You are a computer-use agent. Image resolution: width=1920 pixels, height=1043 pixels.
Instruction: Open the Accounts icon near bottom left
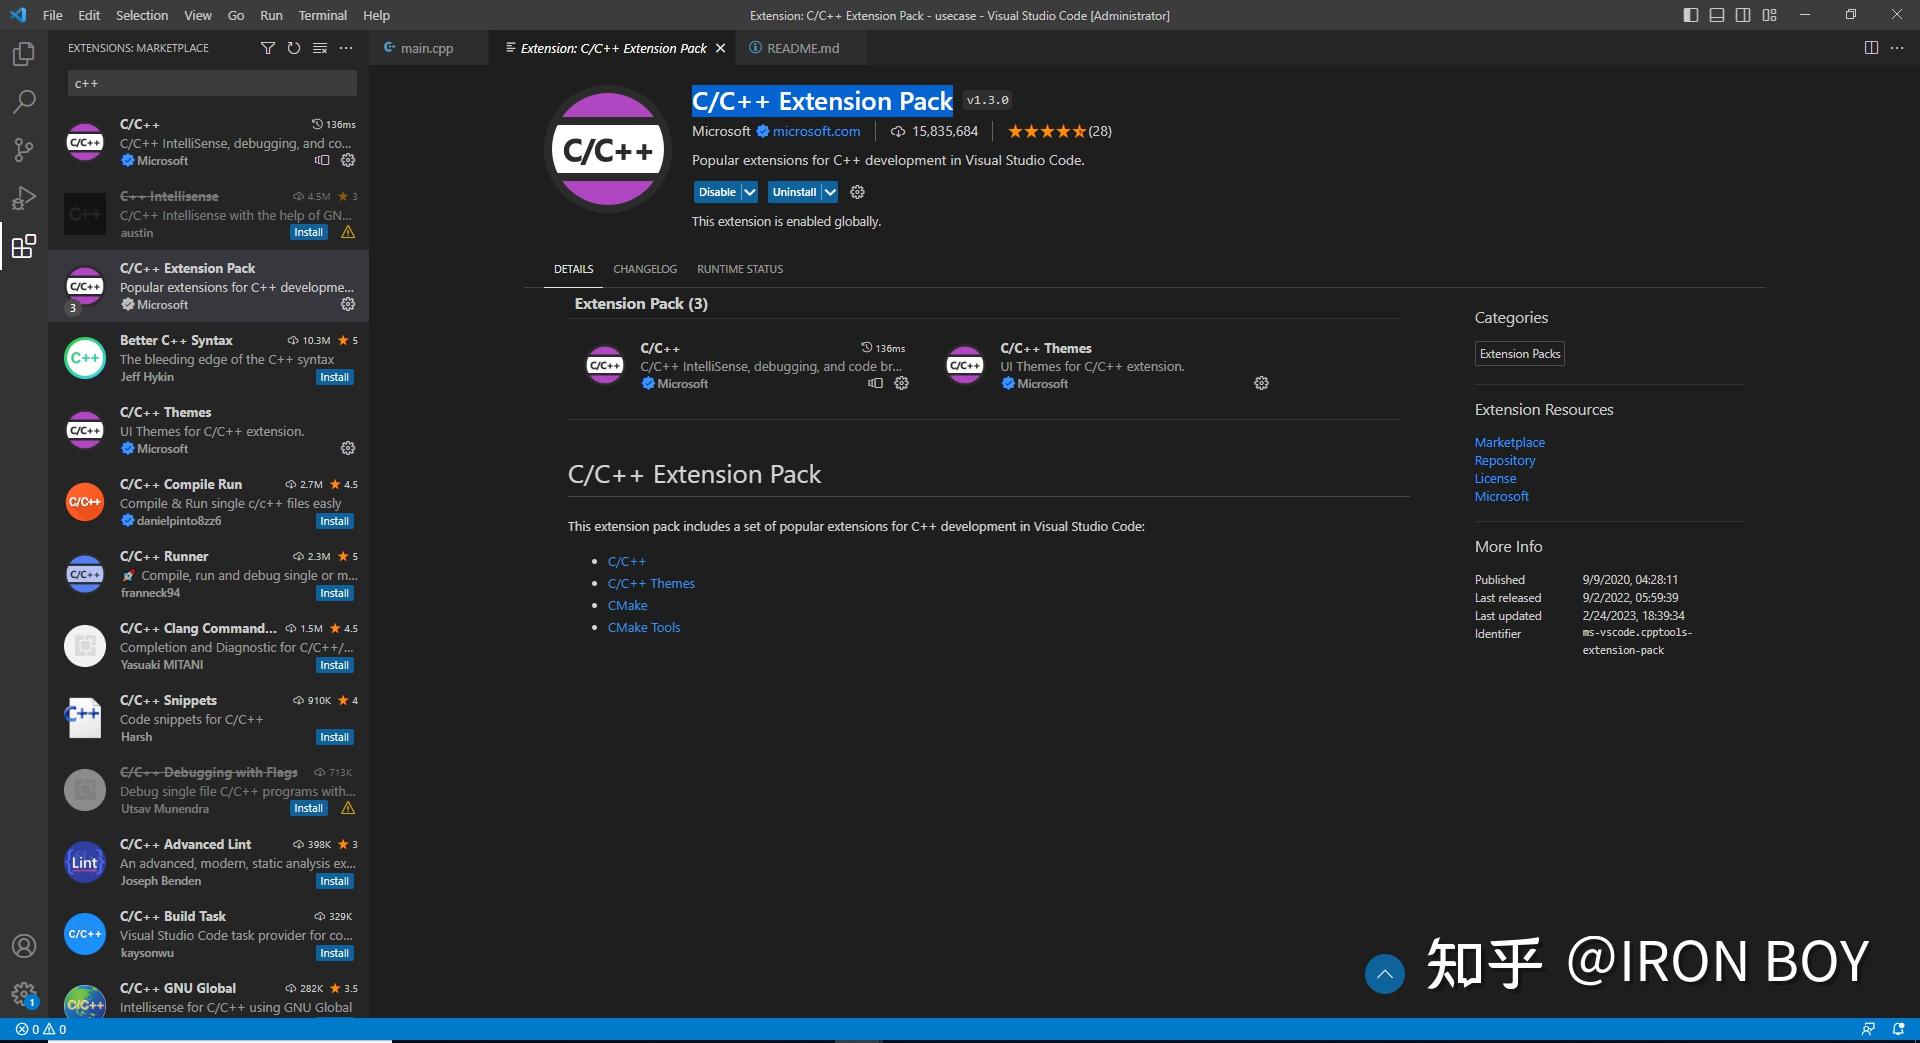23,945
